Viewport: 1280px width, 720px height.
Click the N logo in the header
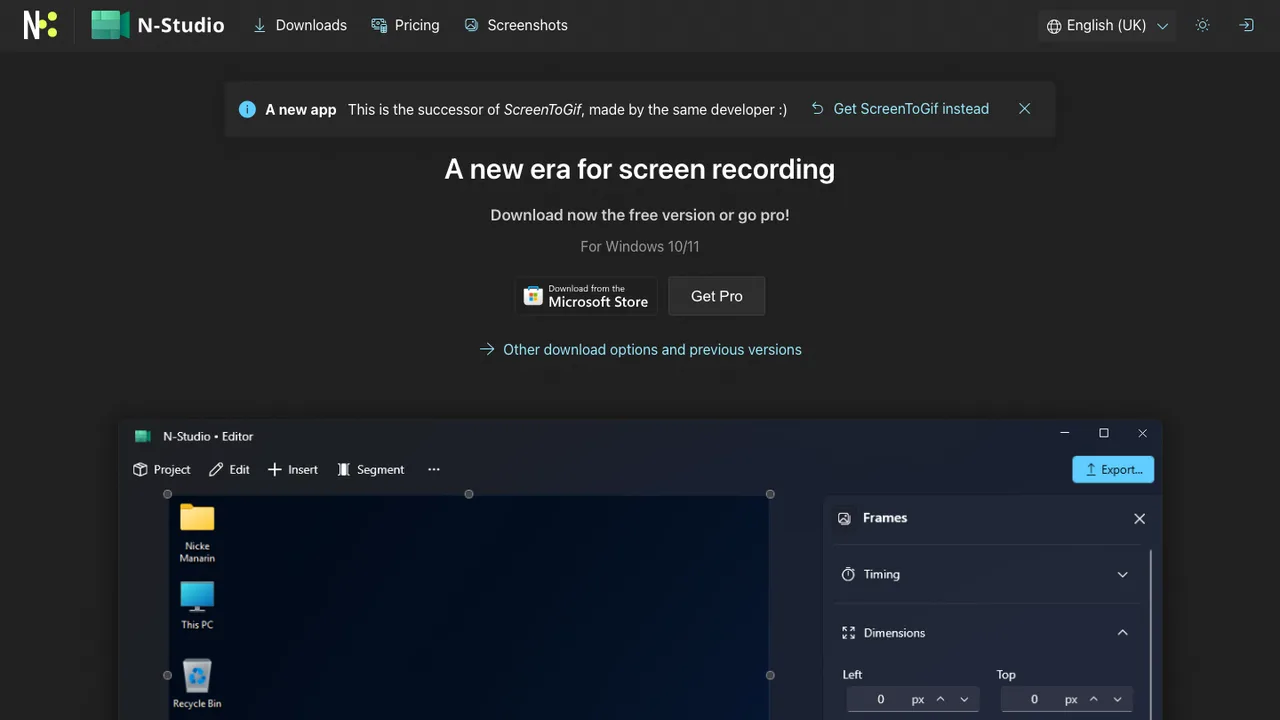[x=40, y=25]
